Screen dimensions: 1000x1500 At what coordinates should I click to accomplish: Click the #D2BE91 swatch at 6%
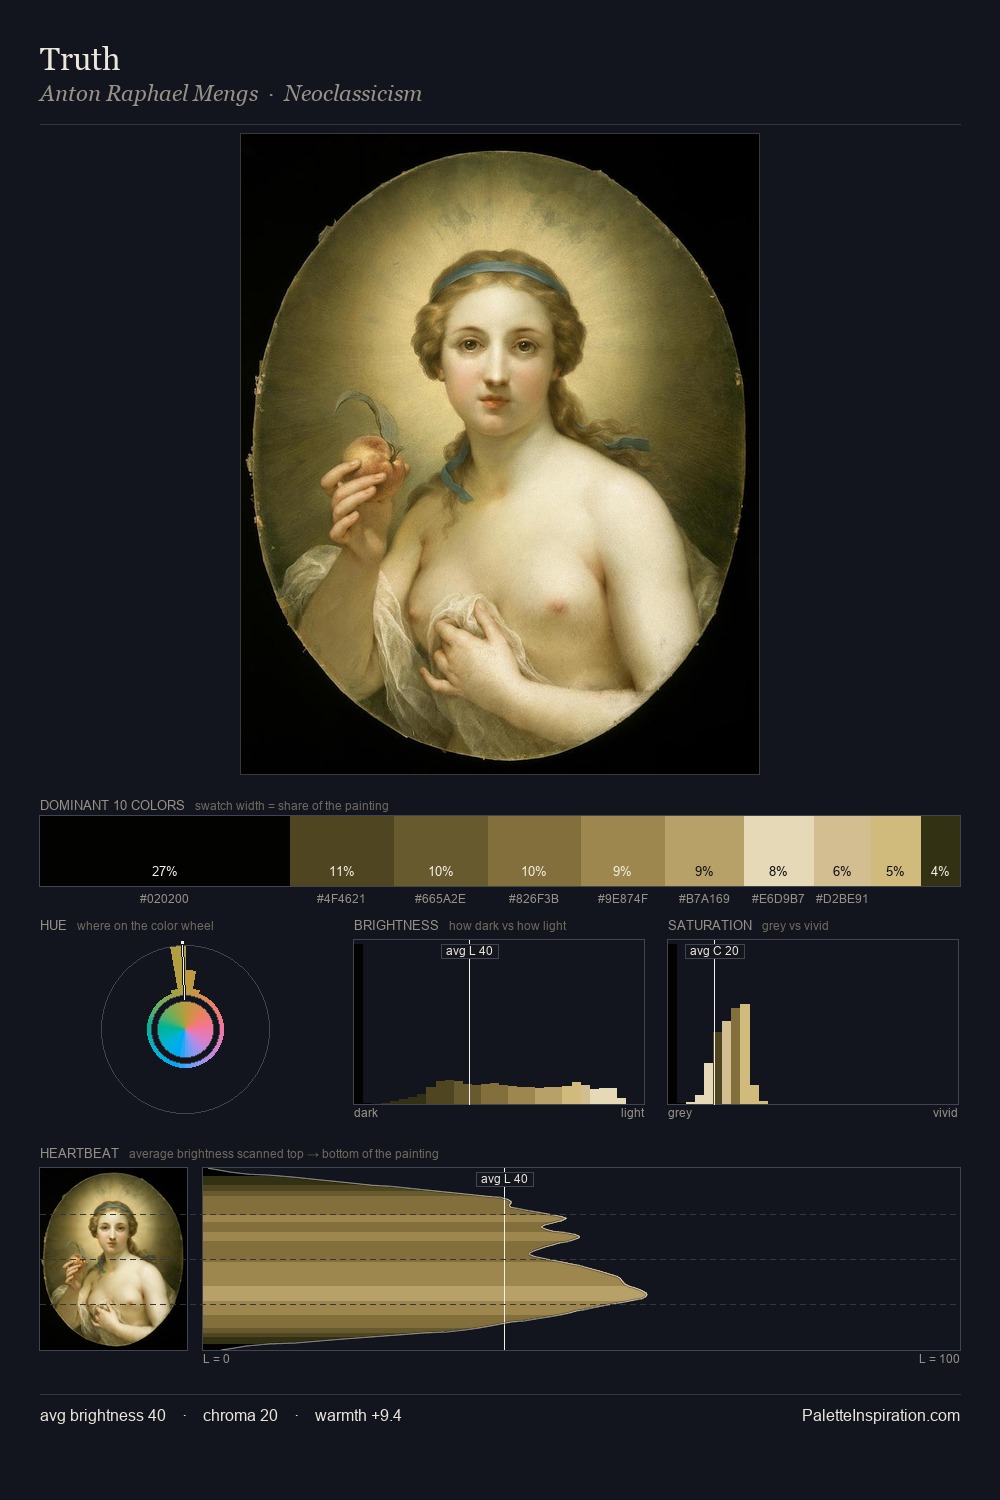(x=842, y=851)
